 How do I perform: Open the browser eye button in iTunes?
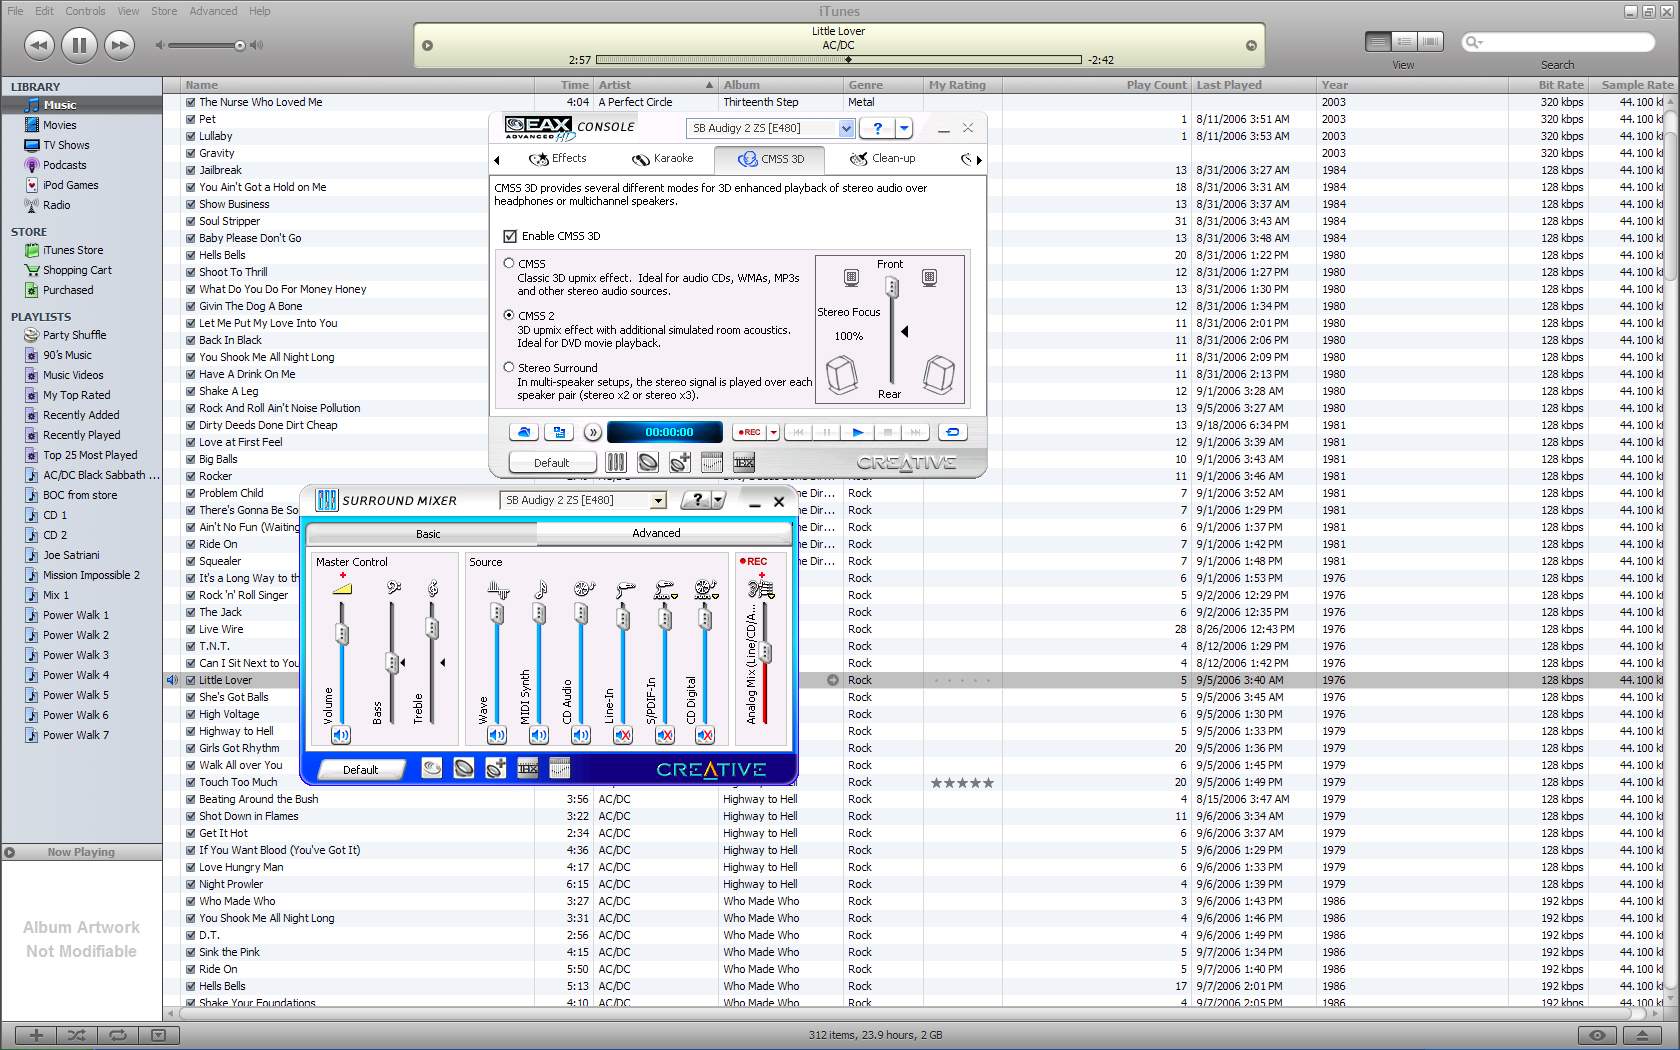click(x=1597, y=1035)
